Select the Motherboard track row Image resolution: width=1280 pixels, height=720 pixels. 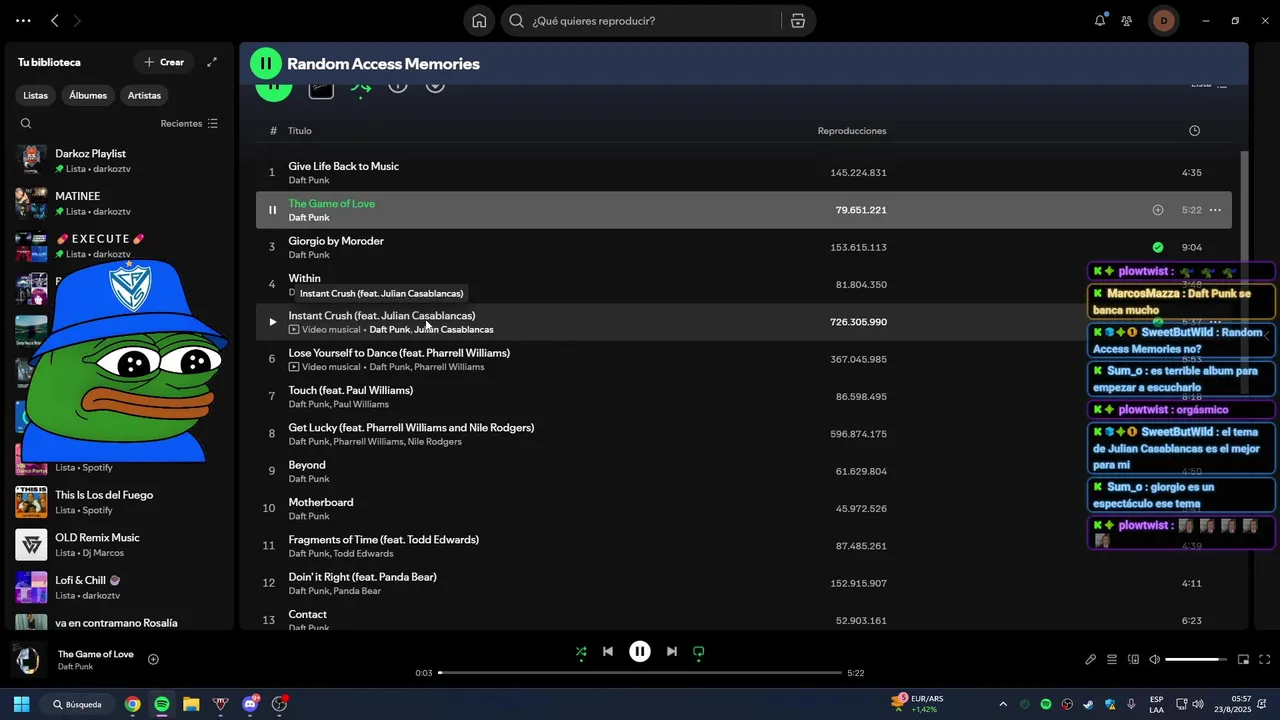click(743, 508)
